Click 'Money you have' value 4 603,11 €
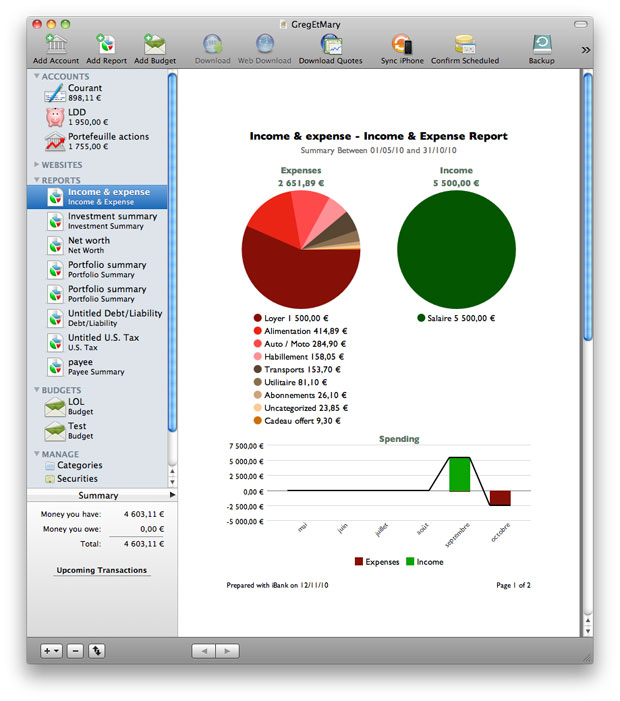The image size is (620, 701). pyautogui.click(x=144, y=514)
